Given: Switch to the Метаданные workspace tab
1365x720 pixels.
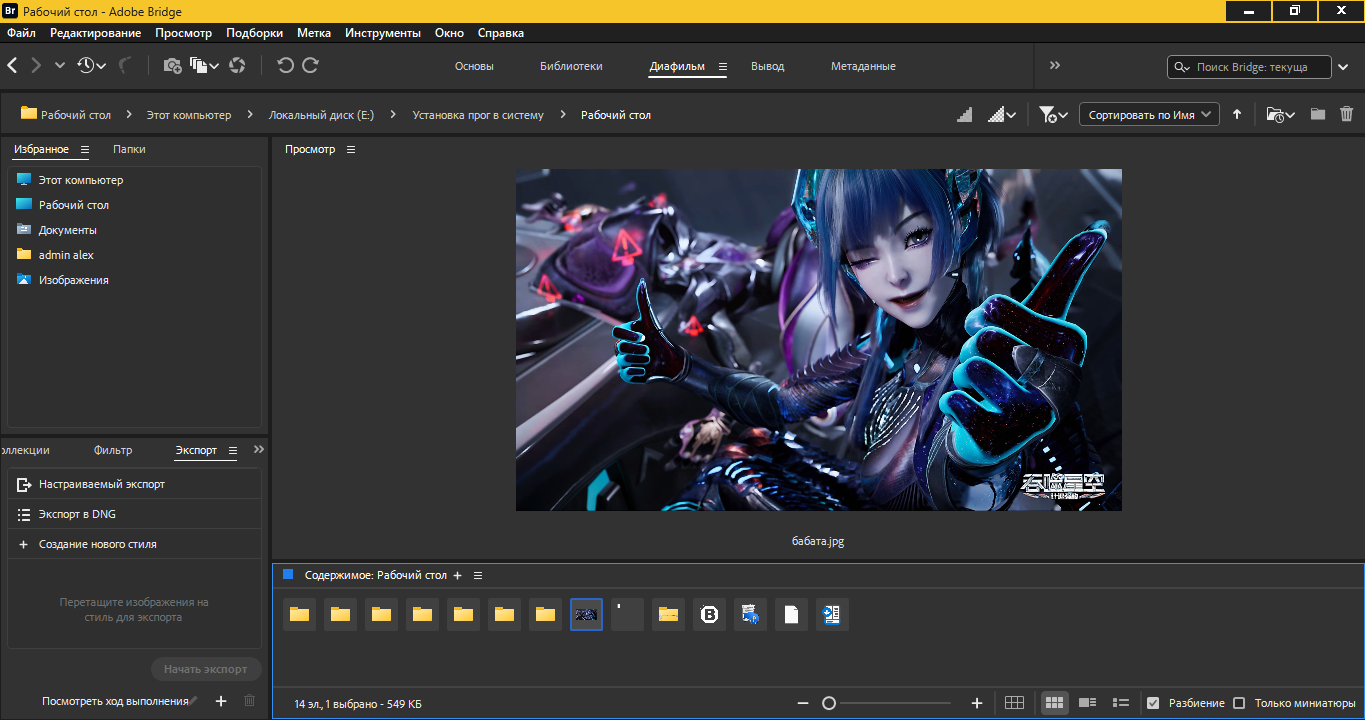Looking at the screenshot, I should (863, 66).
